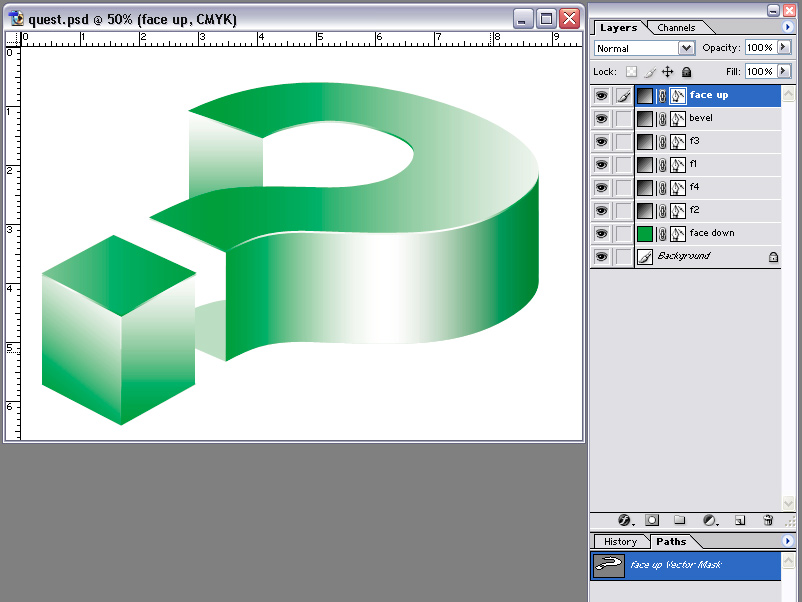
Task: Click the bevel layer vector mask thumbnail
Action: [678, 119]
